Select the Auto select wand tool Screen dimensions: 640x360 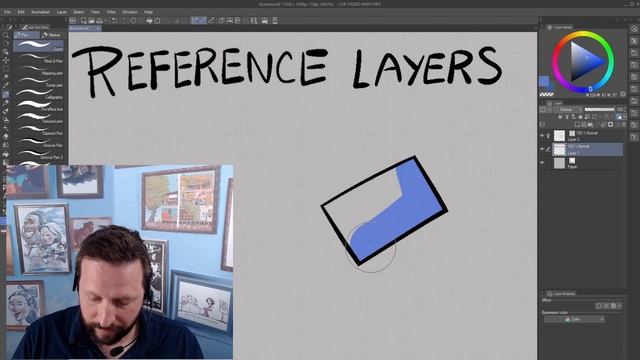(x=5, y=78)
